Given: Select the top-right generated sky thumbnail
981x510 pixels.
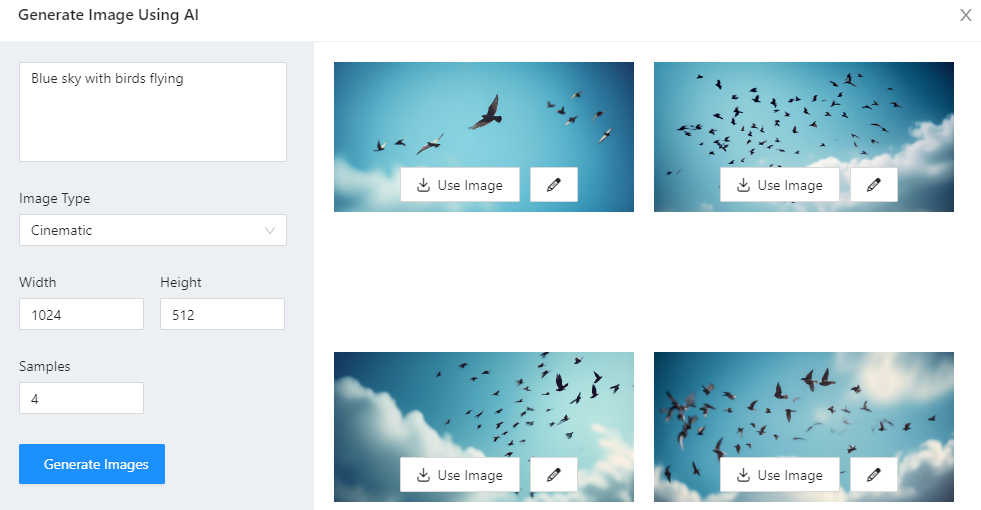Looking at the screenshot, I should 804,113.
